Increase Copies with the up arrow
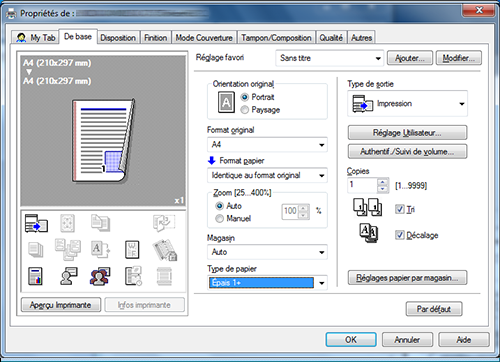Screen dimensions: 500x362 (x=383, y=182)
